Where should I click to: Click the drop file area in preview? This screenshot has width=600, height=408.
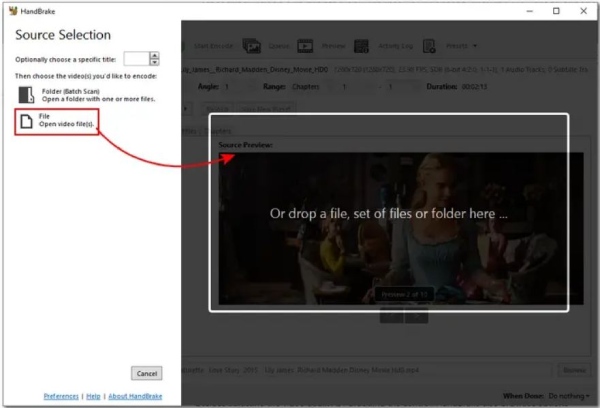389,212
